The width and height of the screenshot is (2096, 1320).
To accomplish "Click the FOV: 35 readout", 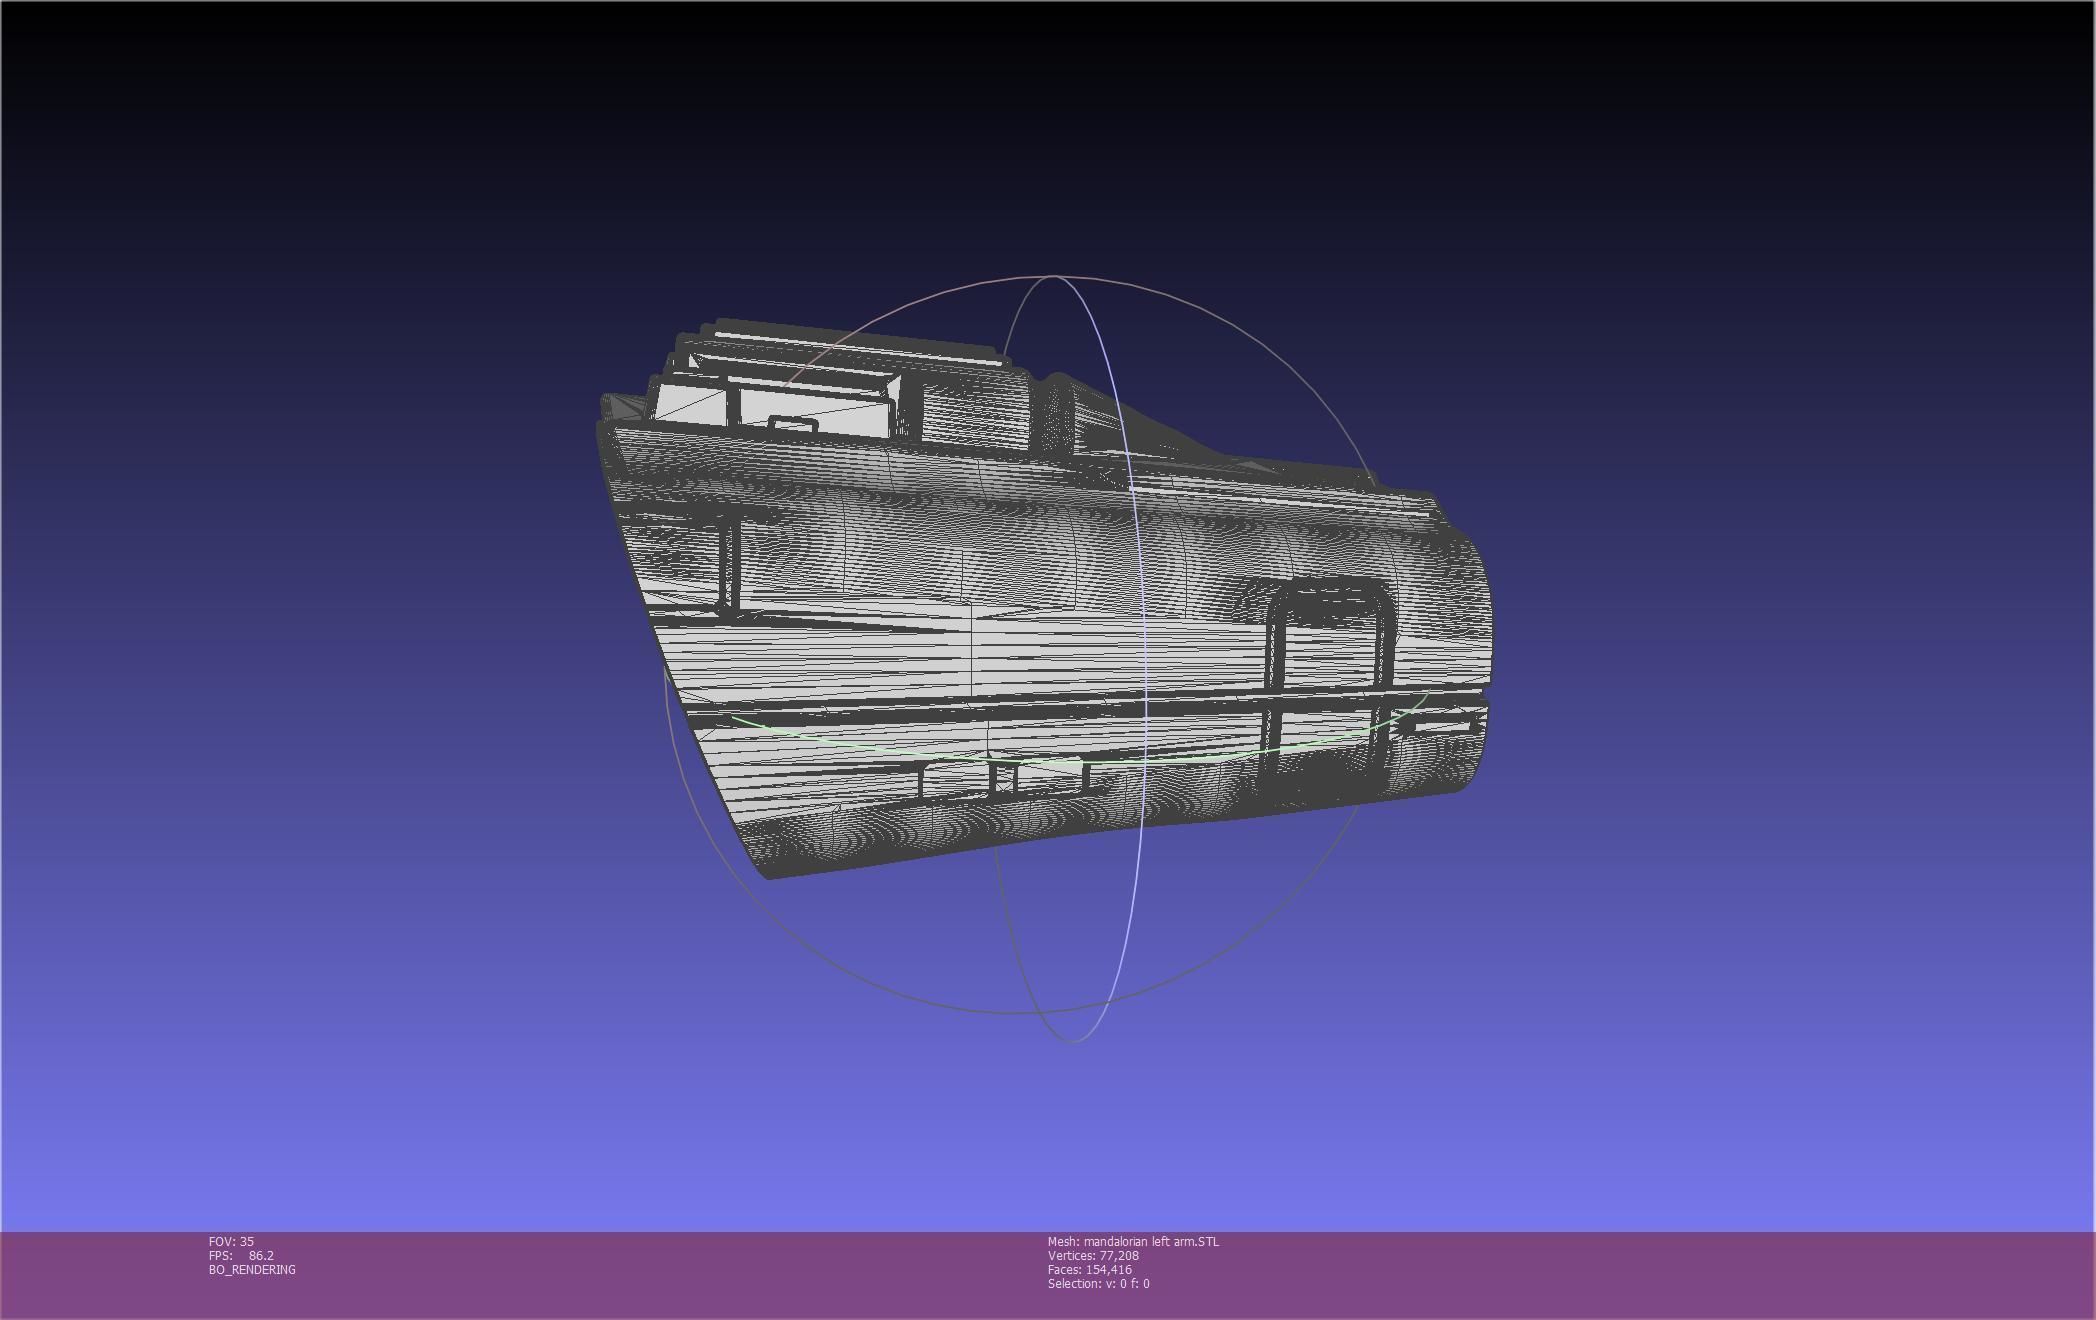I will click(231, 1241).
